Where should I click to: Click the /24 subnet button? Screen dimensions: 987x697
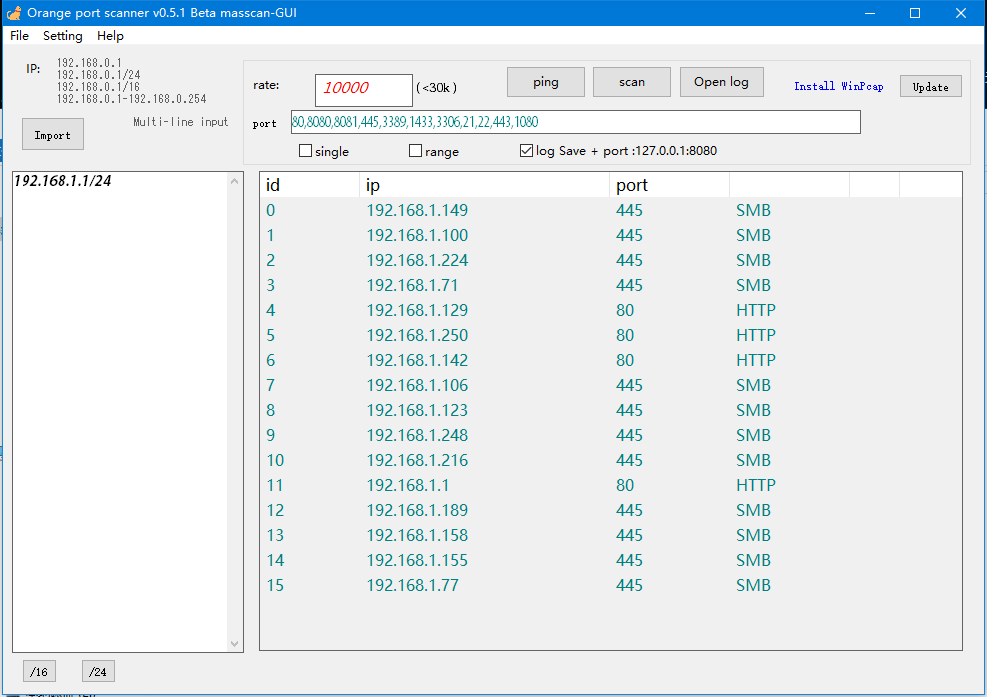98,672
